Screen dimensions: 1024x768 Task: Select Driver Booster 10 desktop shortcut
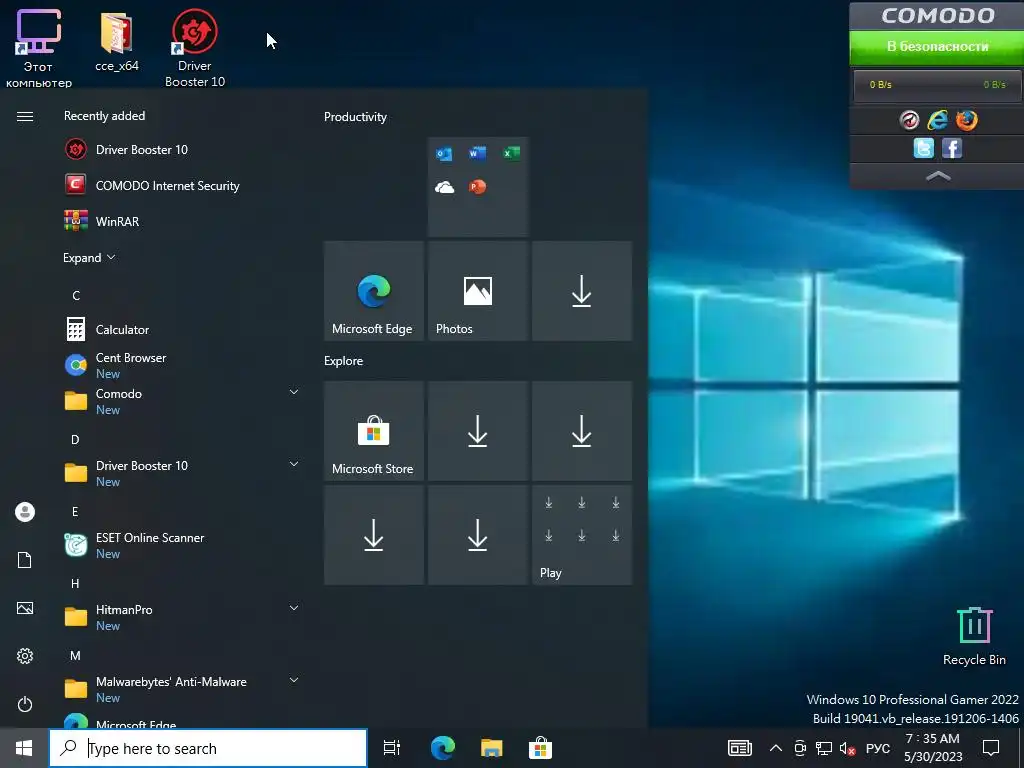[x=195, y=48]
